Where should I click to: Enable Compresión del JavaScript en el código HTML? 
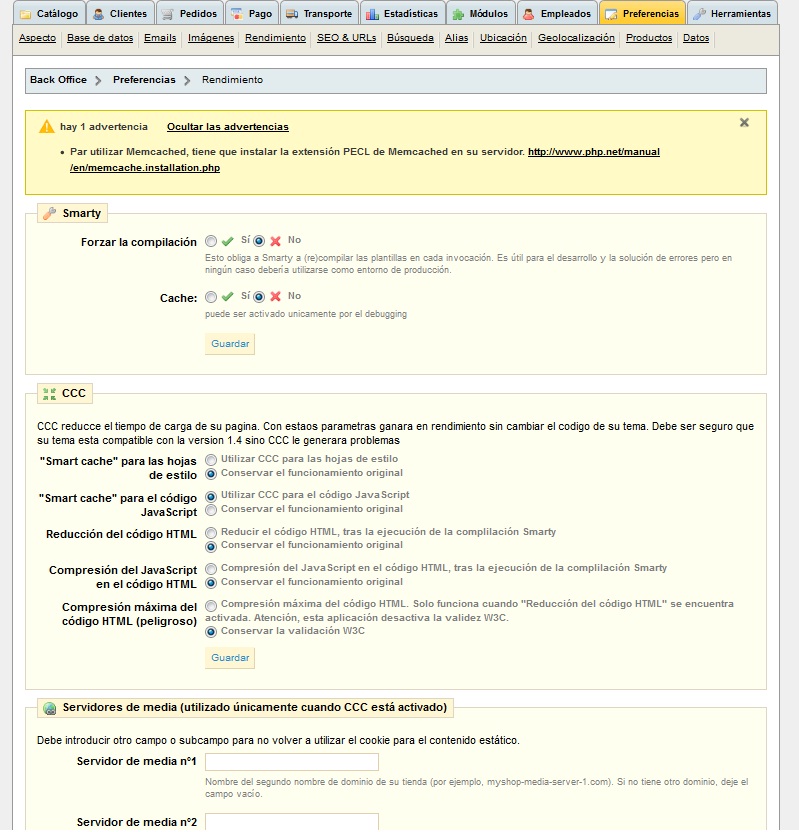211,569
